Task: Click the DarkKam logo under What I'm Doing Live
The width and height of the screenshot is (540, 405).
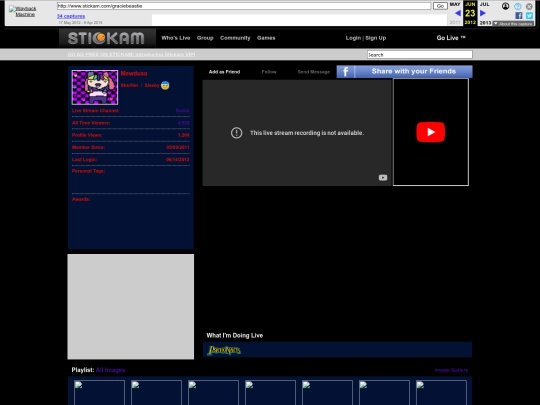Action: (x=224, y=350)
